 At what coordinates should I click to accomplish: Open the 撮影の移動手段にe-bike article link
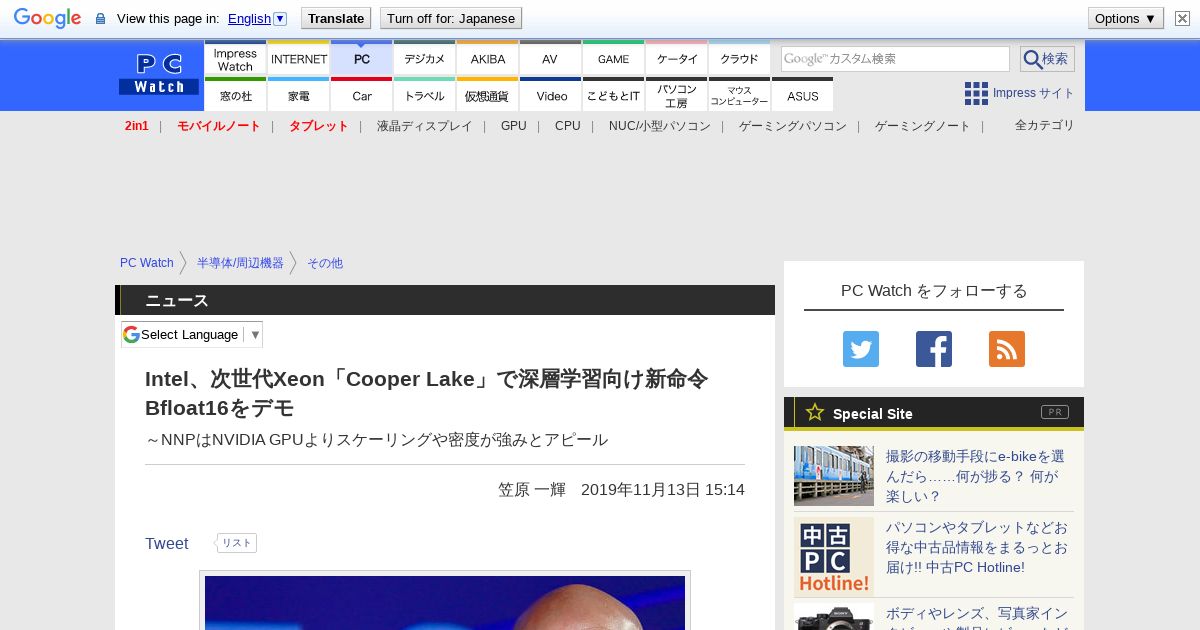coord(976,476)
